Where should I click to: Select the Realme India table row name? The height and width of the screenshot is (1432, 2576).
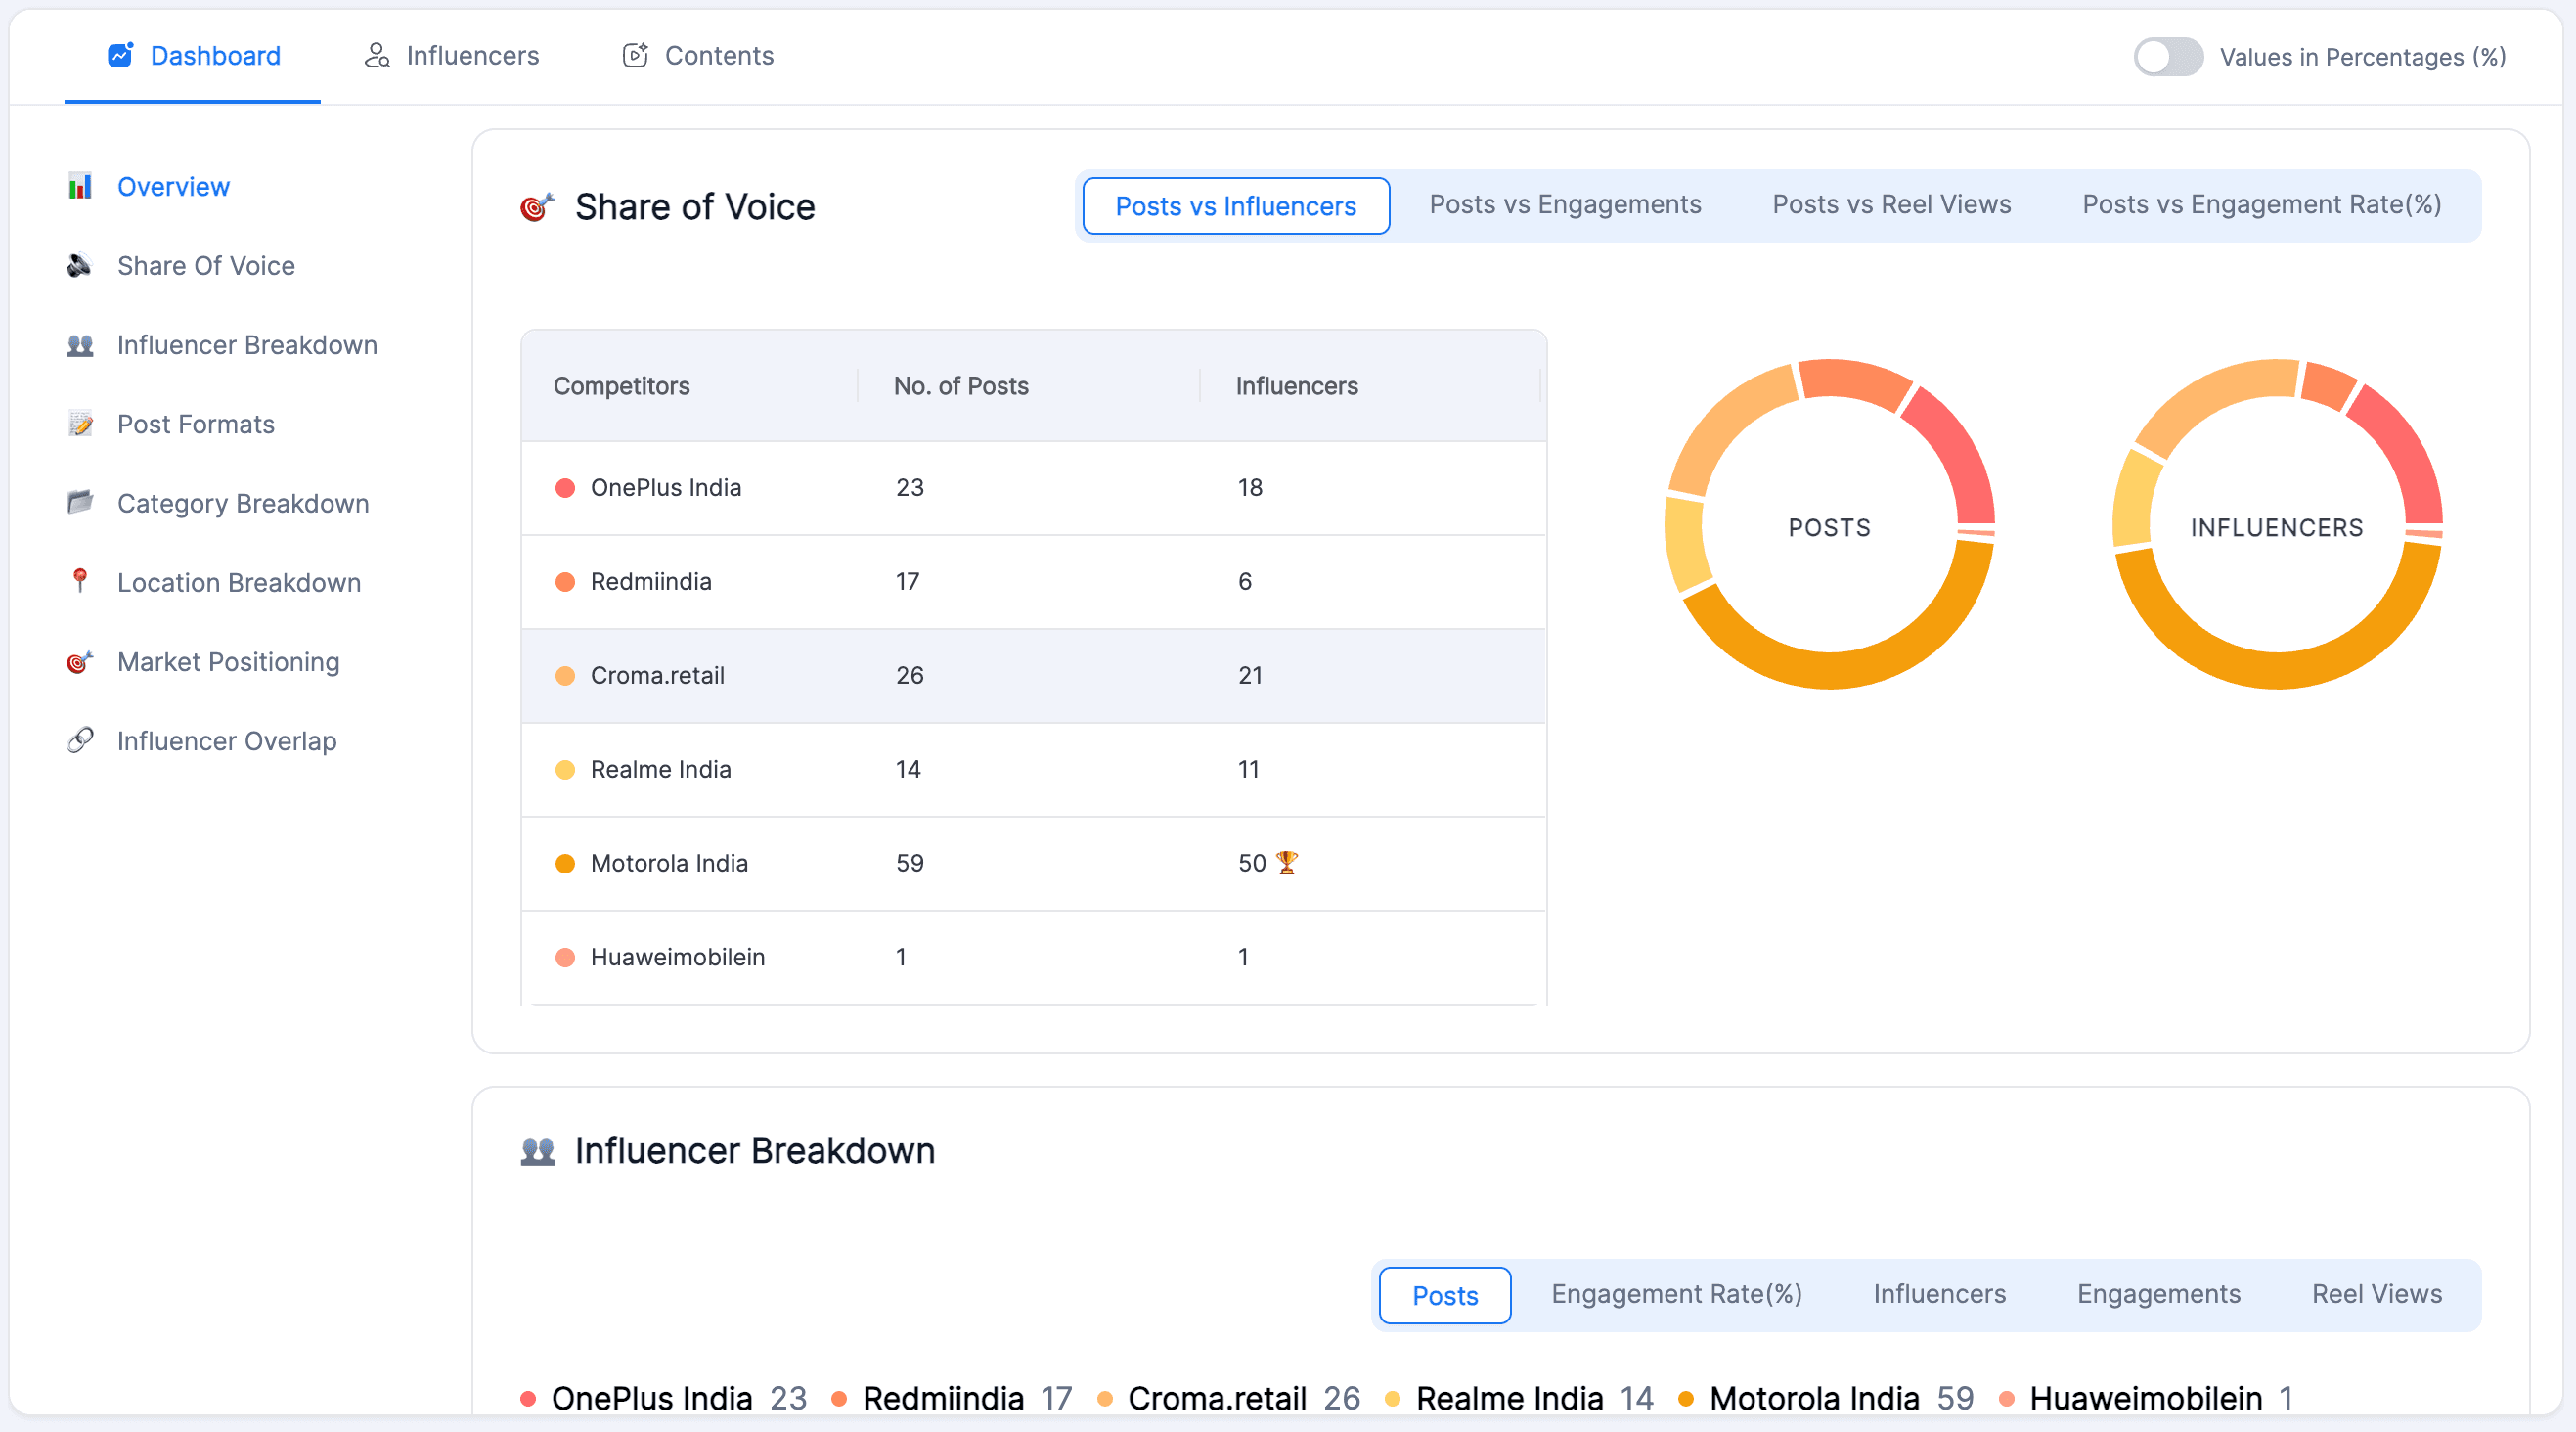661,769
